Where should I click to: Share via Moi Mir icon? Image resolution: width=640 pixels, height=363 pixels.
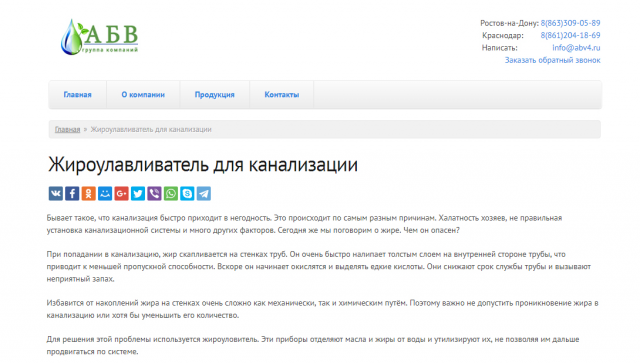pos(105,194)
